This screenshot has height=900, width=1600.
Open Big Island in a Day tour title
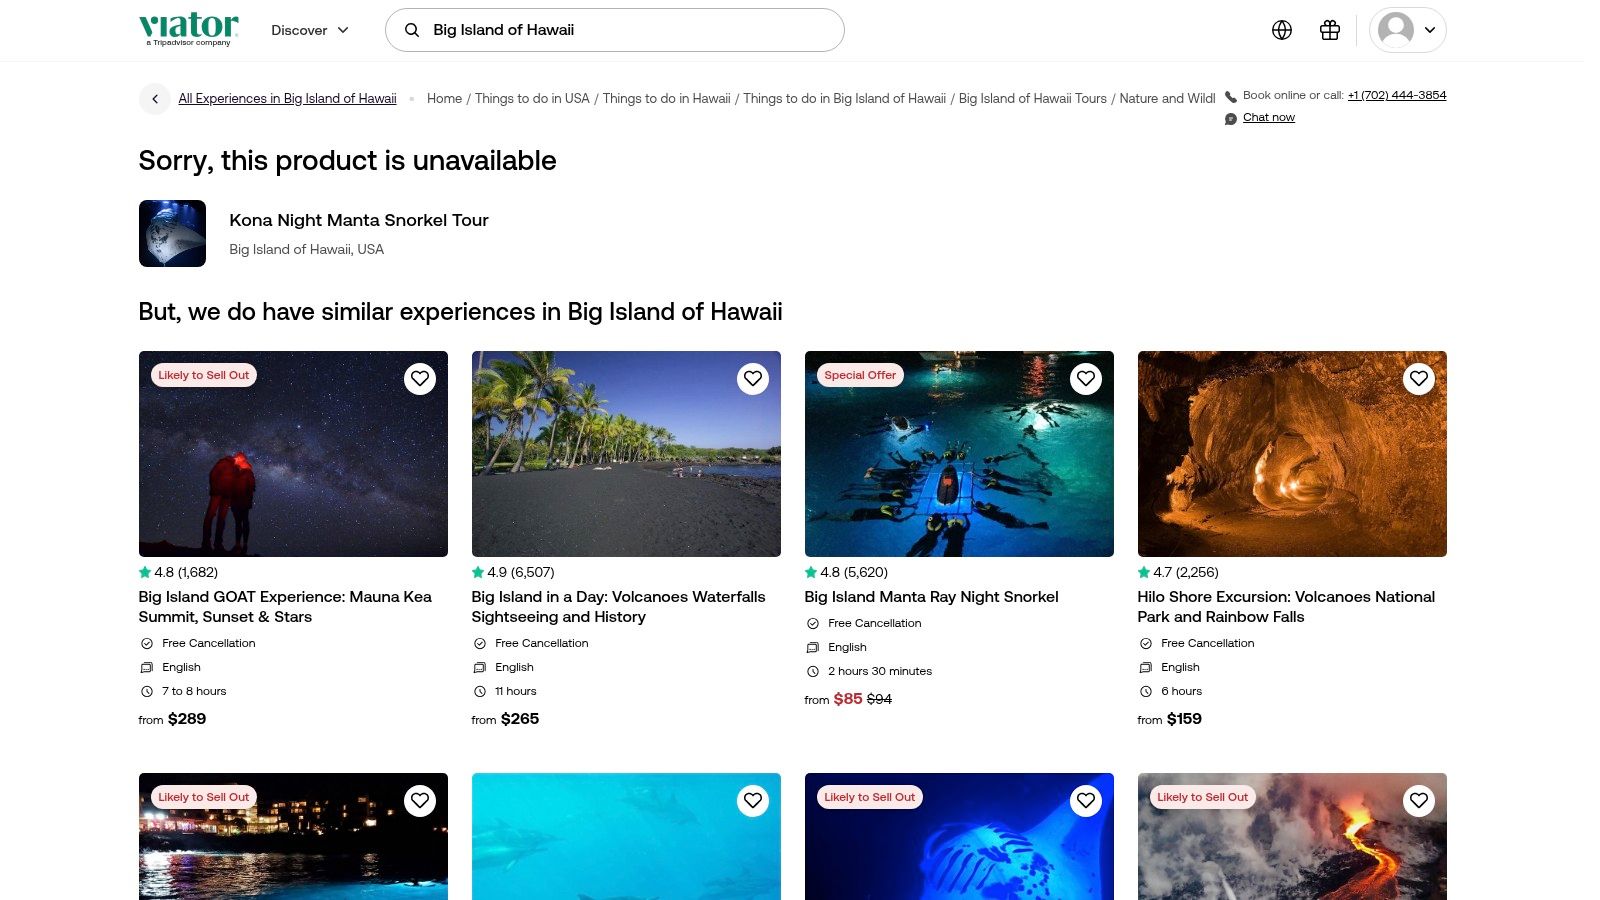pyautogui.click(x=618, y=607)
